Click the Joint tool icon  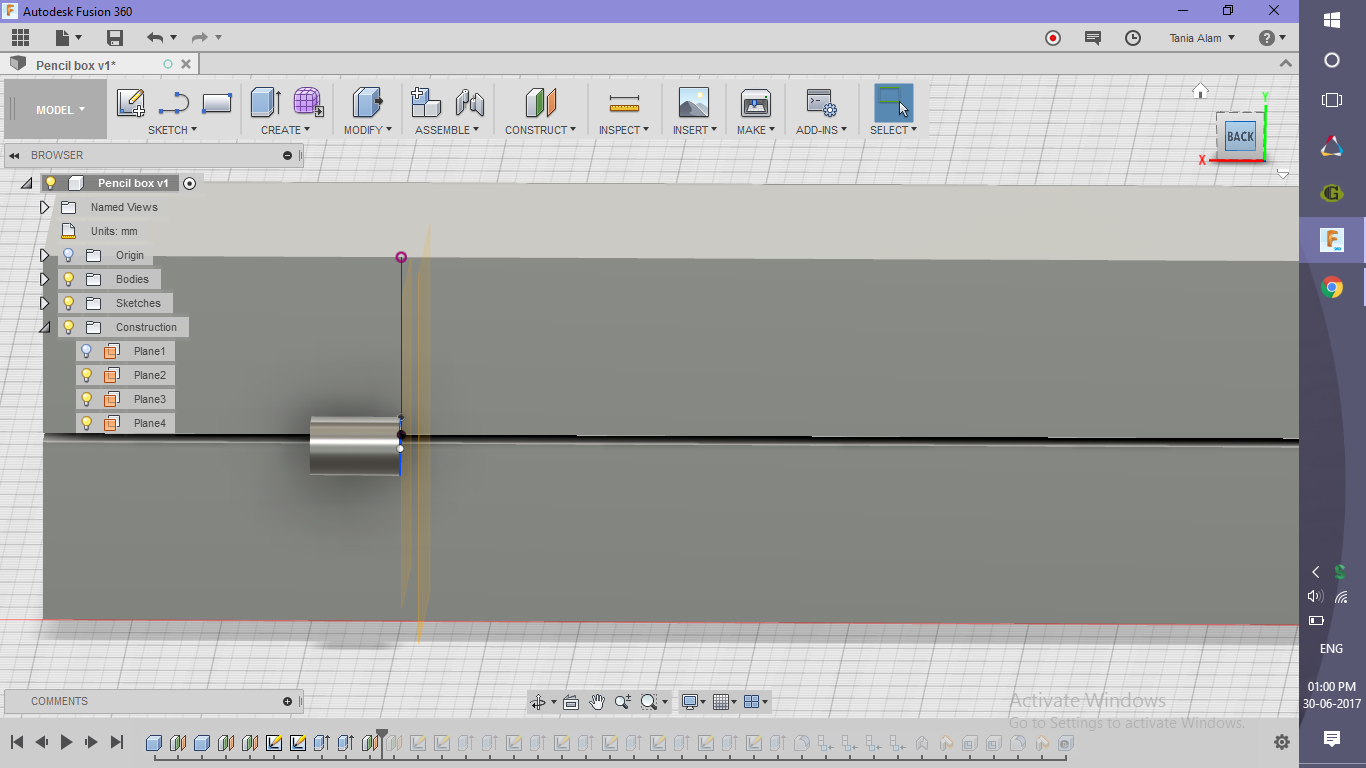click(469, 103)
